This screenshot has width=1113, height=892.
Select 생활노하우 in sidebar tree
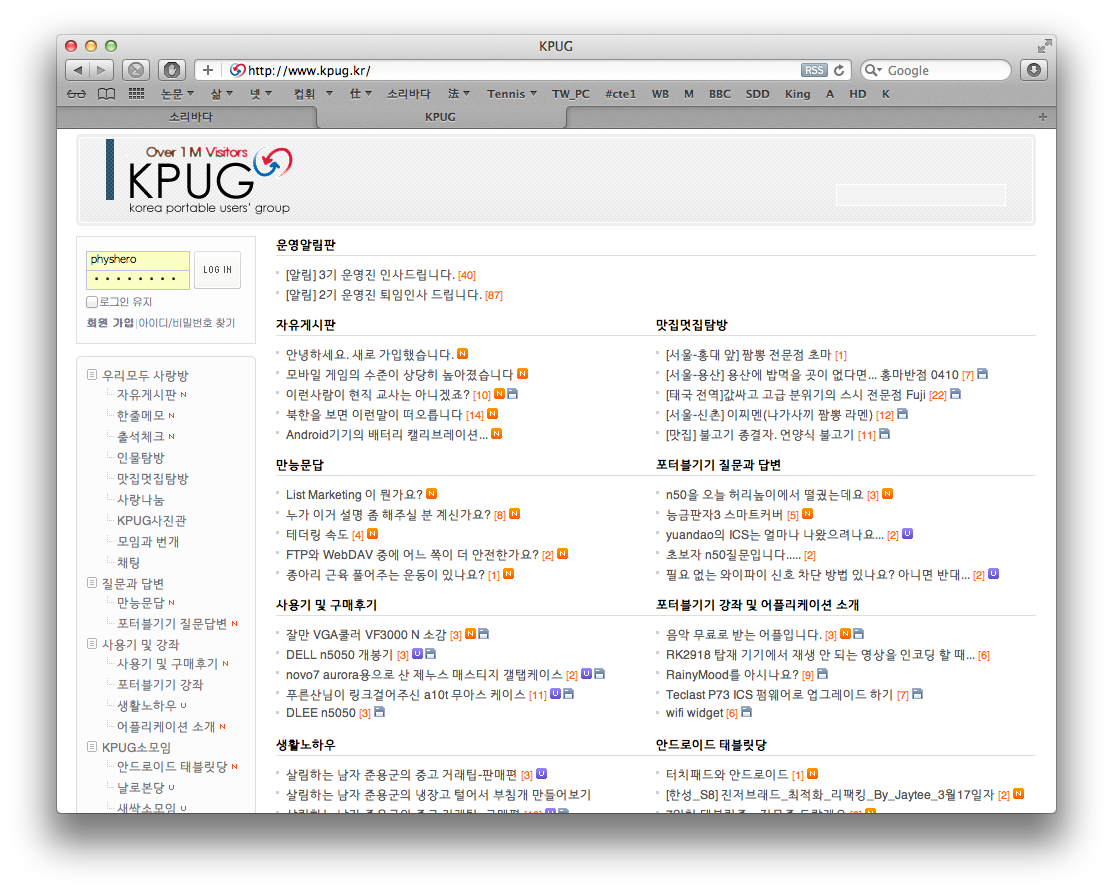(x=146, y=705)
